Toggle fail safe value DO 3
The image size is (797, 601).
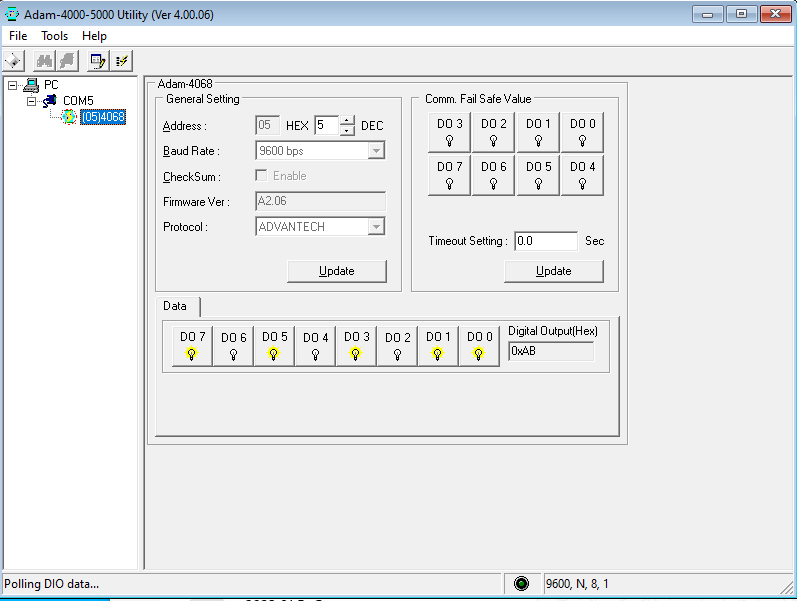tap(449, 132)
